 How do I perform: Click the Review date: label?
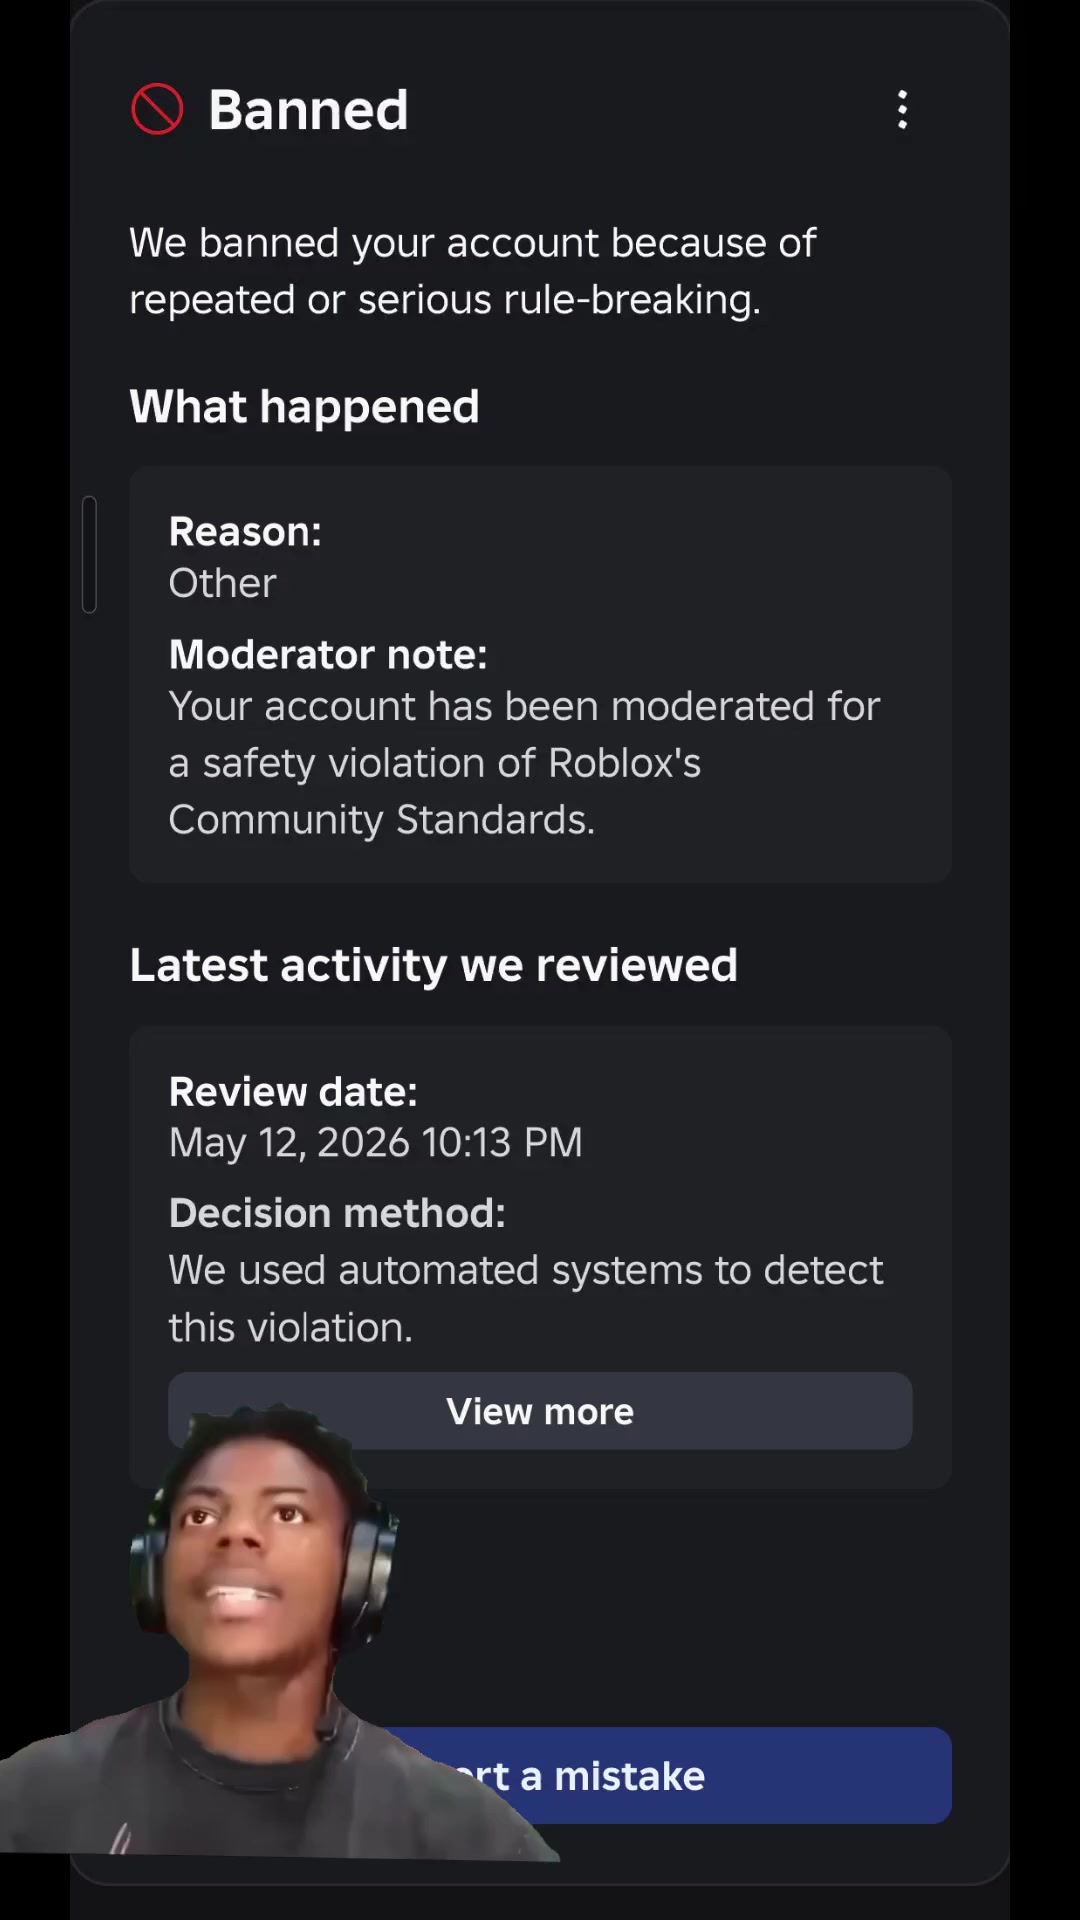pyautogui.click(x=293, y=1091)
